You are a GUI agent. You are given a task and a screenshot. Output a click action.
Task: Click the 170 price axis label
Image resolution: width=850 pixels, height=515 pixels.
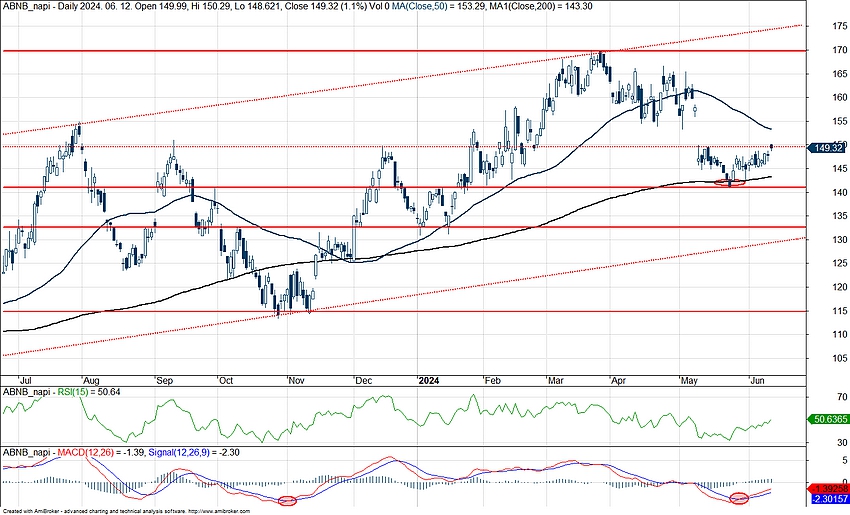840,50
